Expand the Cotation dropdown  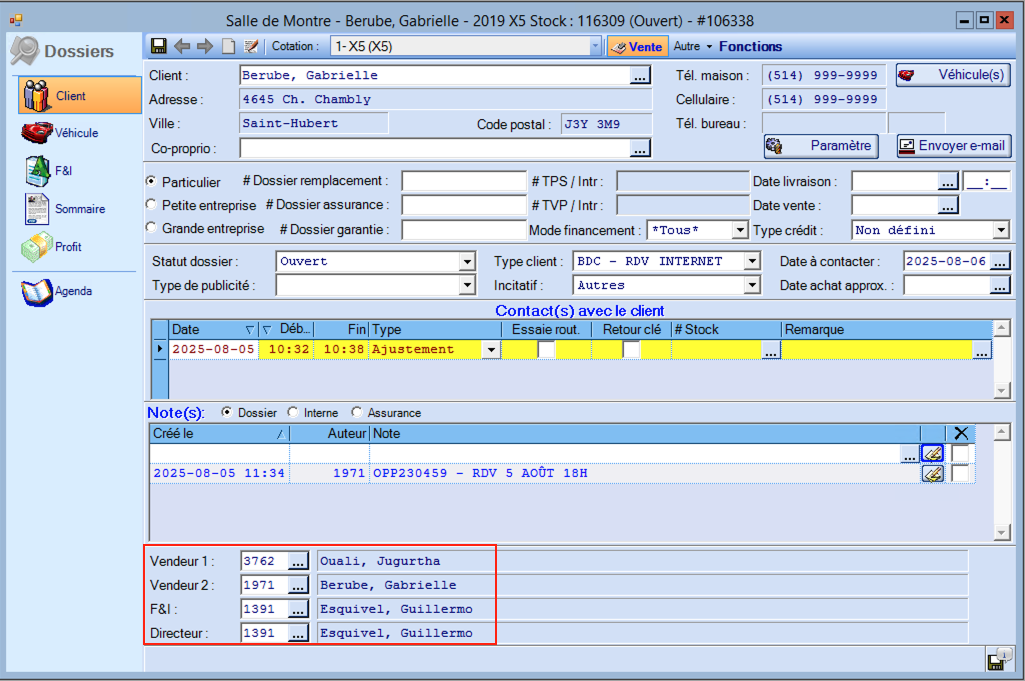point(595,46)
